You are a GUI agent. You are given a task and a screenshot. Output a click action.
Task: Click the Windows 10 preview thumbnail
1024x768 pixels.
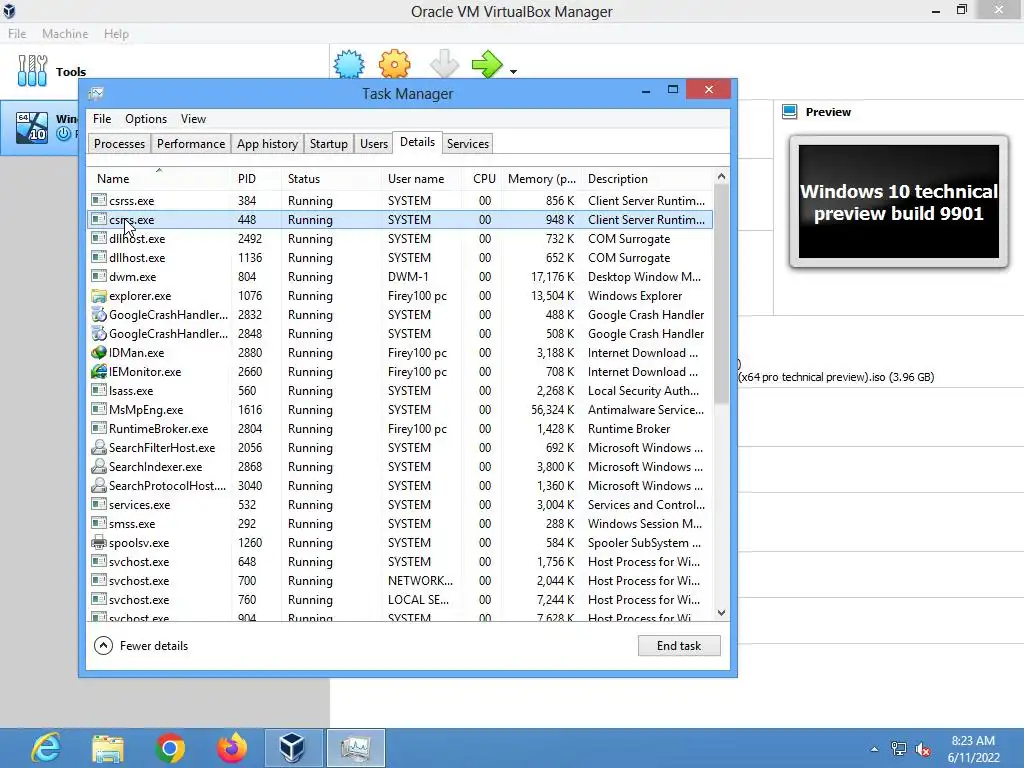pyautogui.click(x=899, y=201)
